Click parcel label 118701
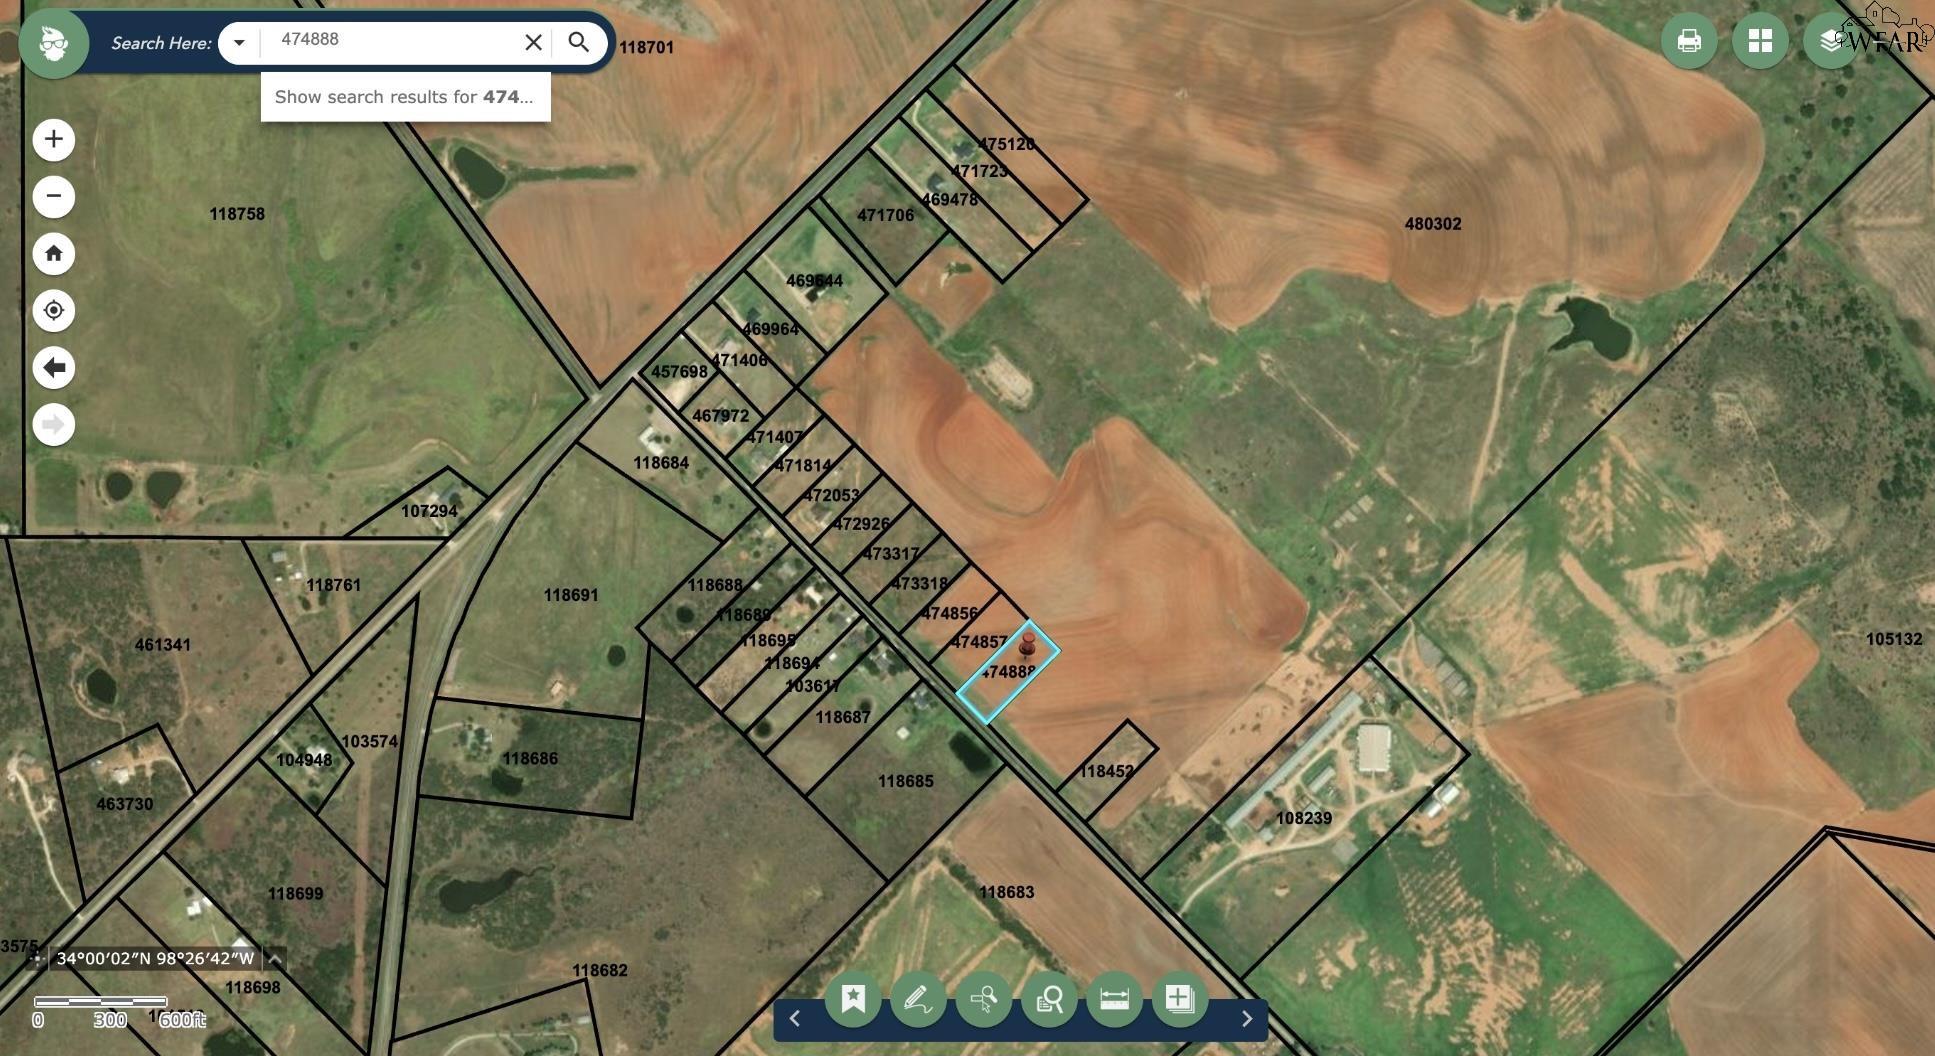Screen dimensions: 1935x1056 coord(646,47)
